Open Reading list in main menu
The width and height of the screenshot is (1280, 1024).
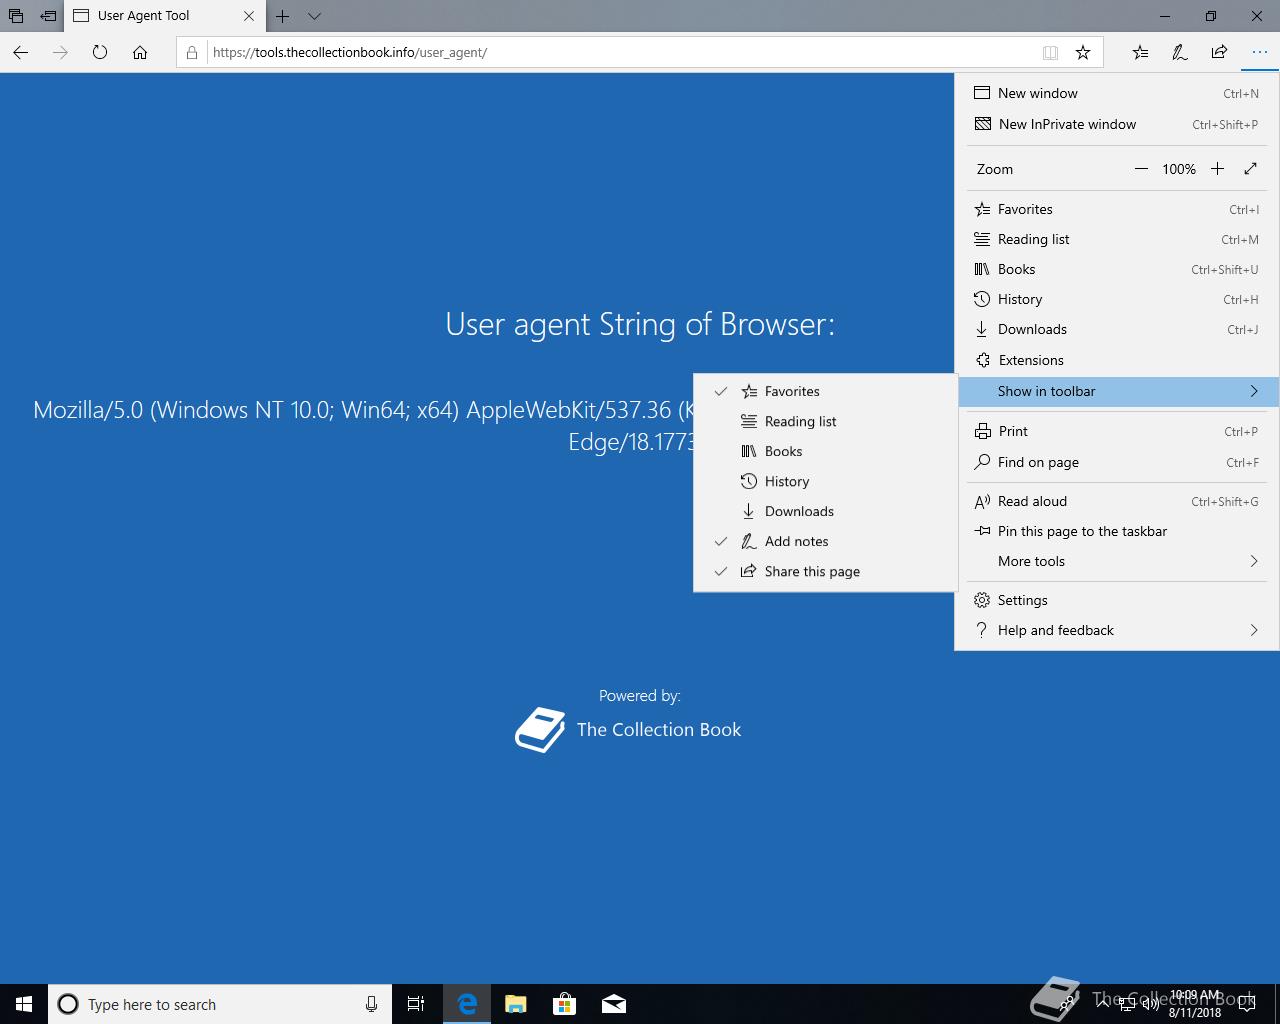pos(1116,239)
